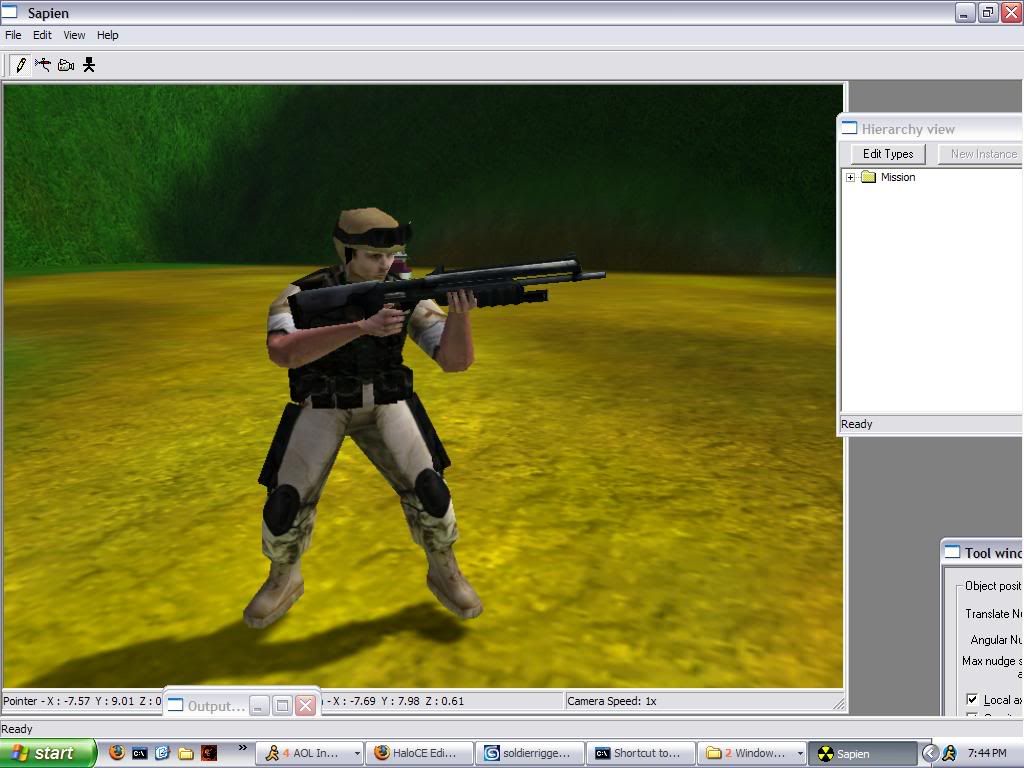Click the red-black quick launch icon
This screenshot has width=1024, height=768.
(x=208, y=753)
